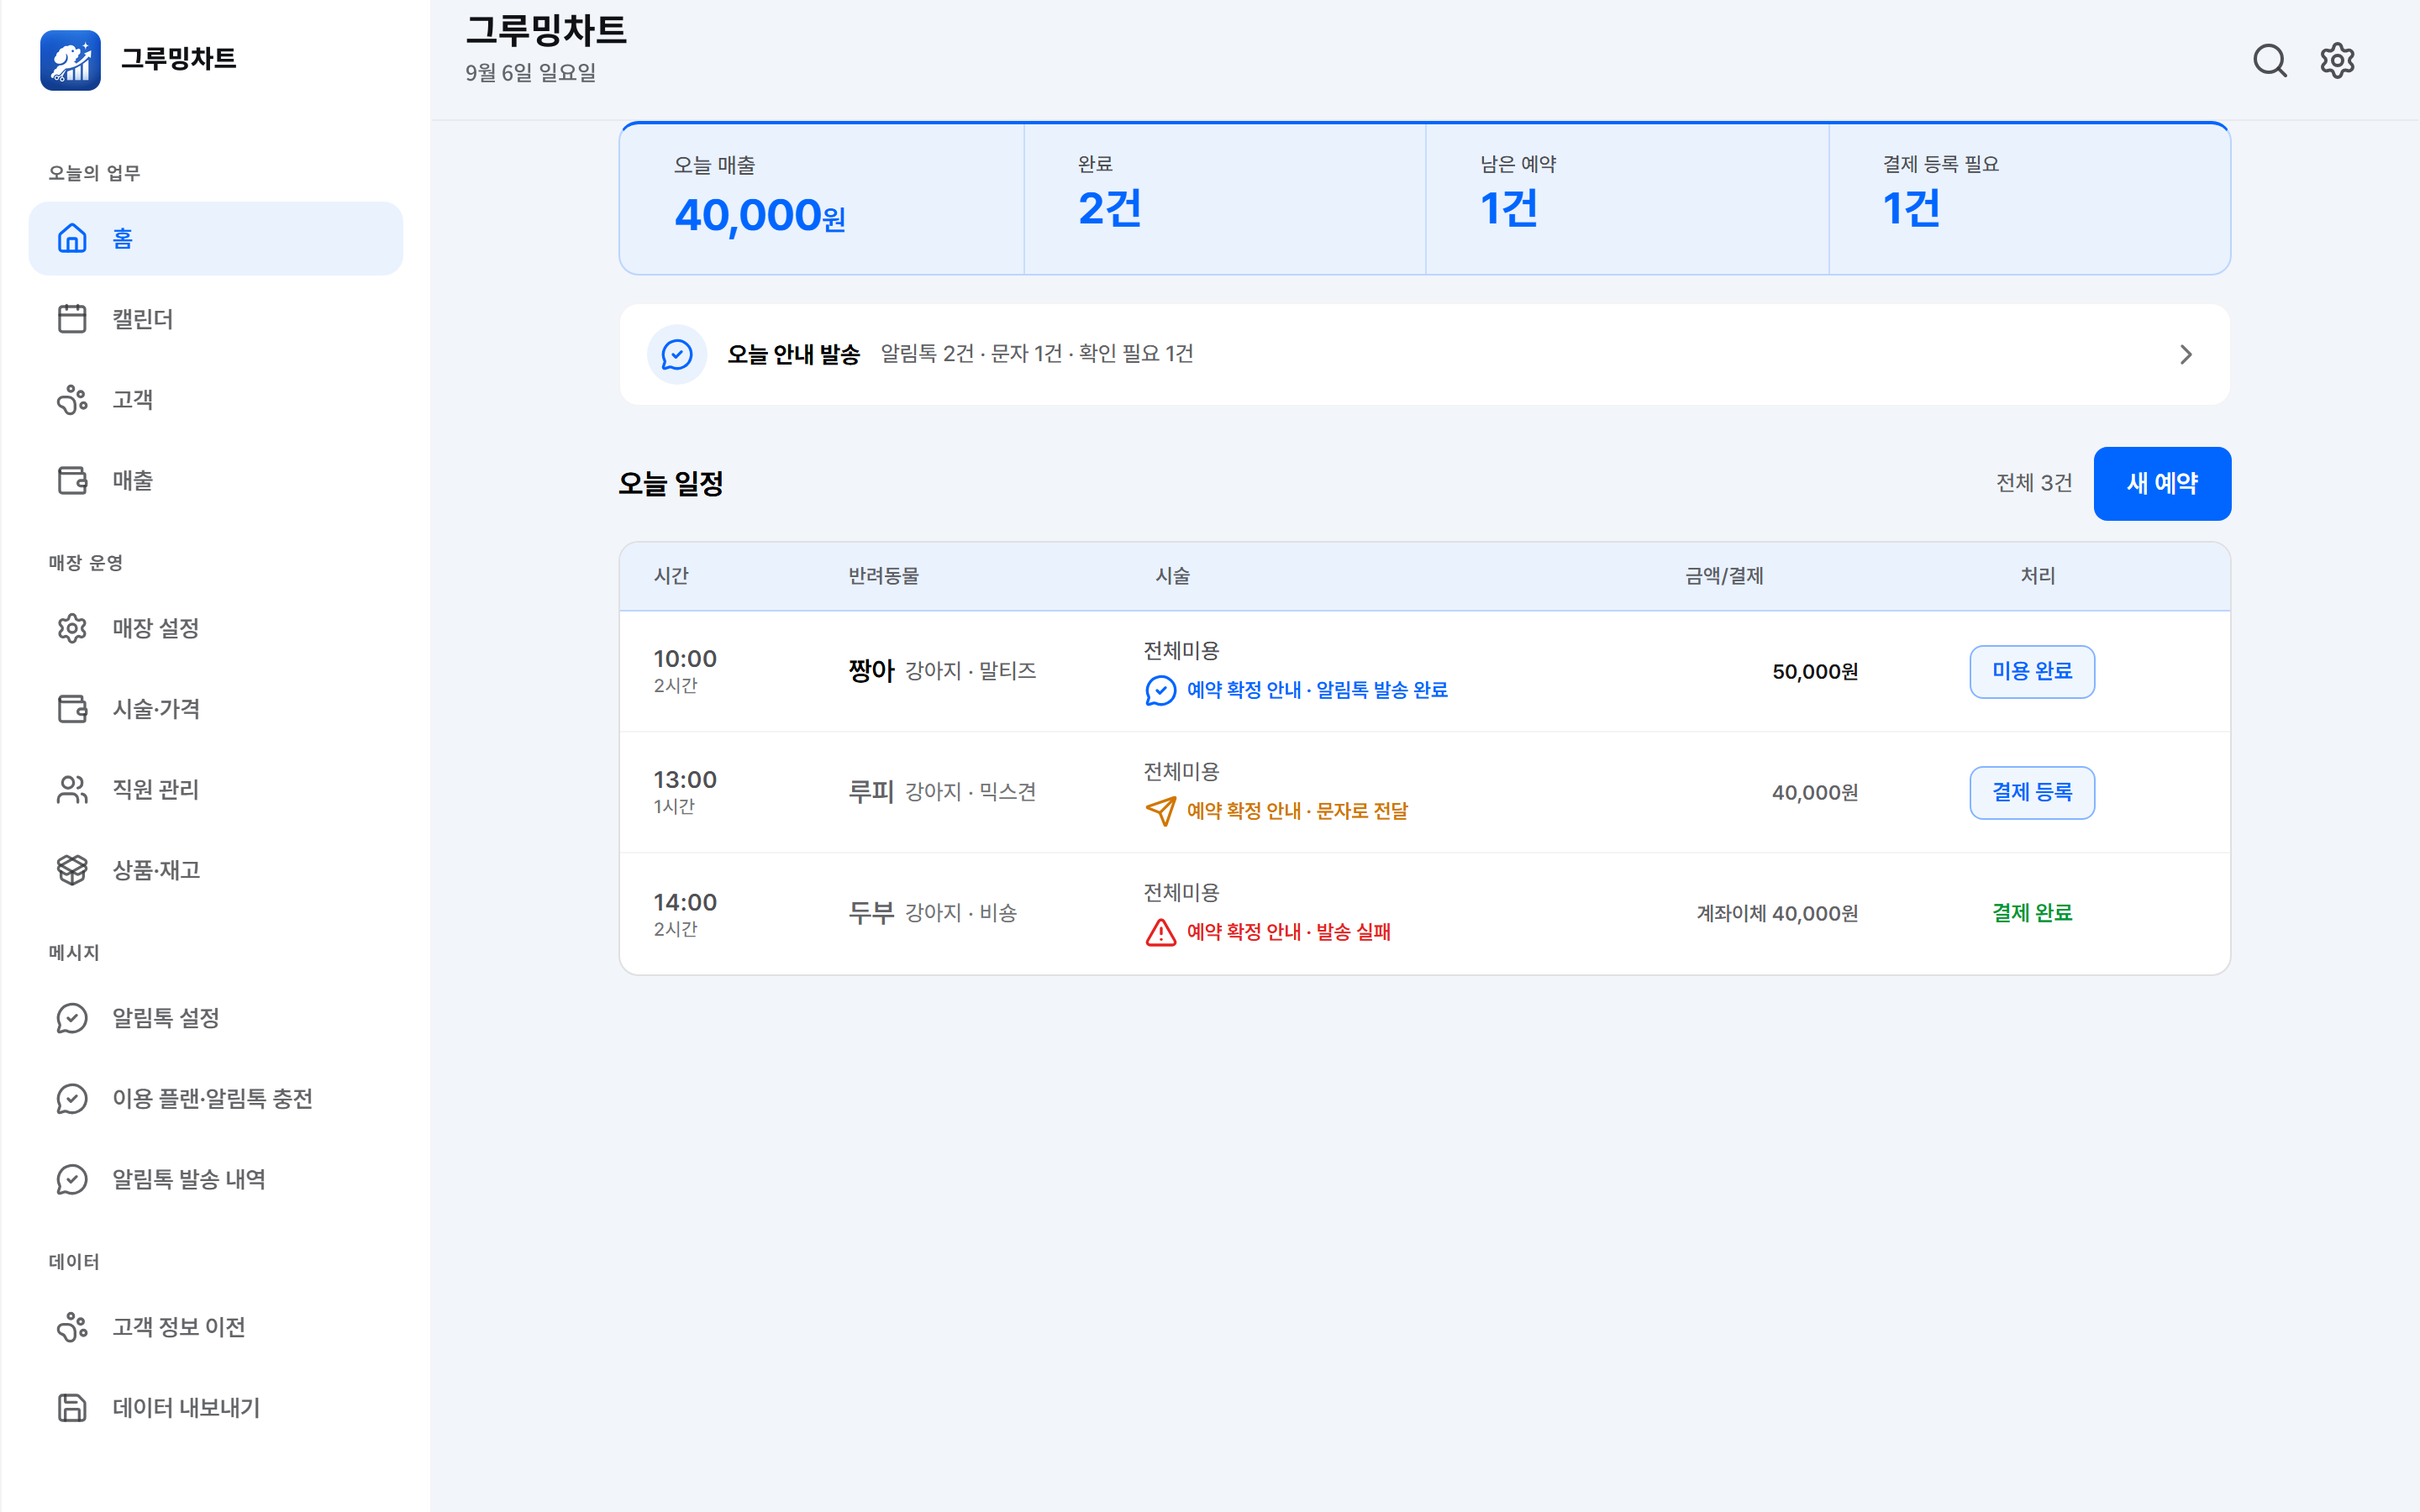Screen dimensions: 2420x1512
Task: Click the 완료 2건 card
Action: pos(1225,199)
